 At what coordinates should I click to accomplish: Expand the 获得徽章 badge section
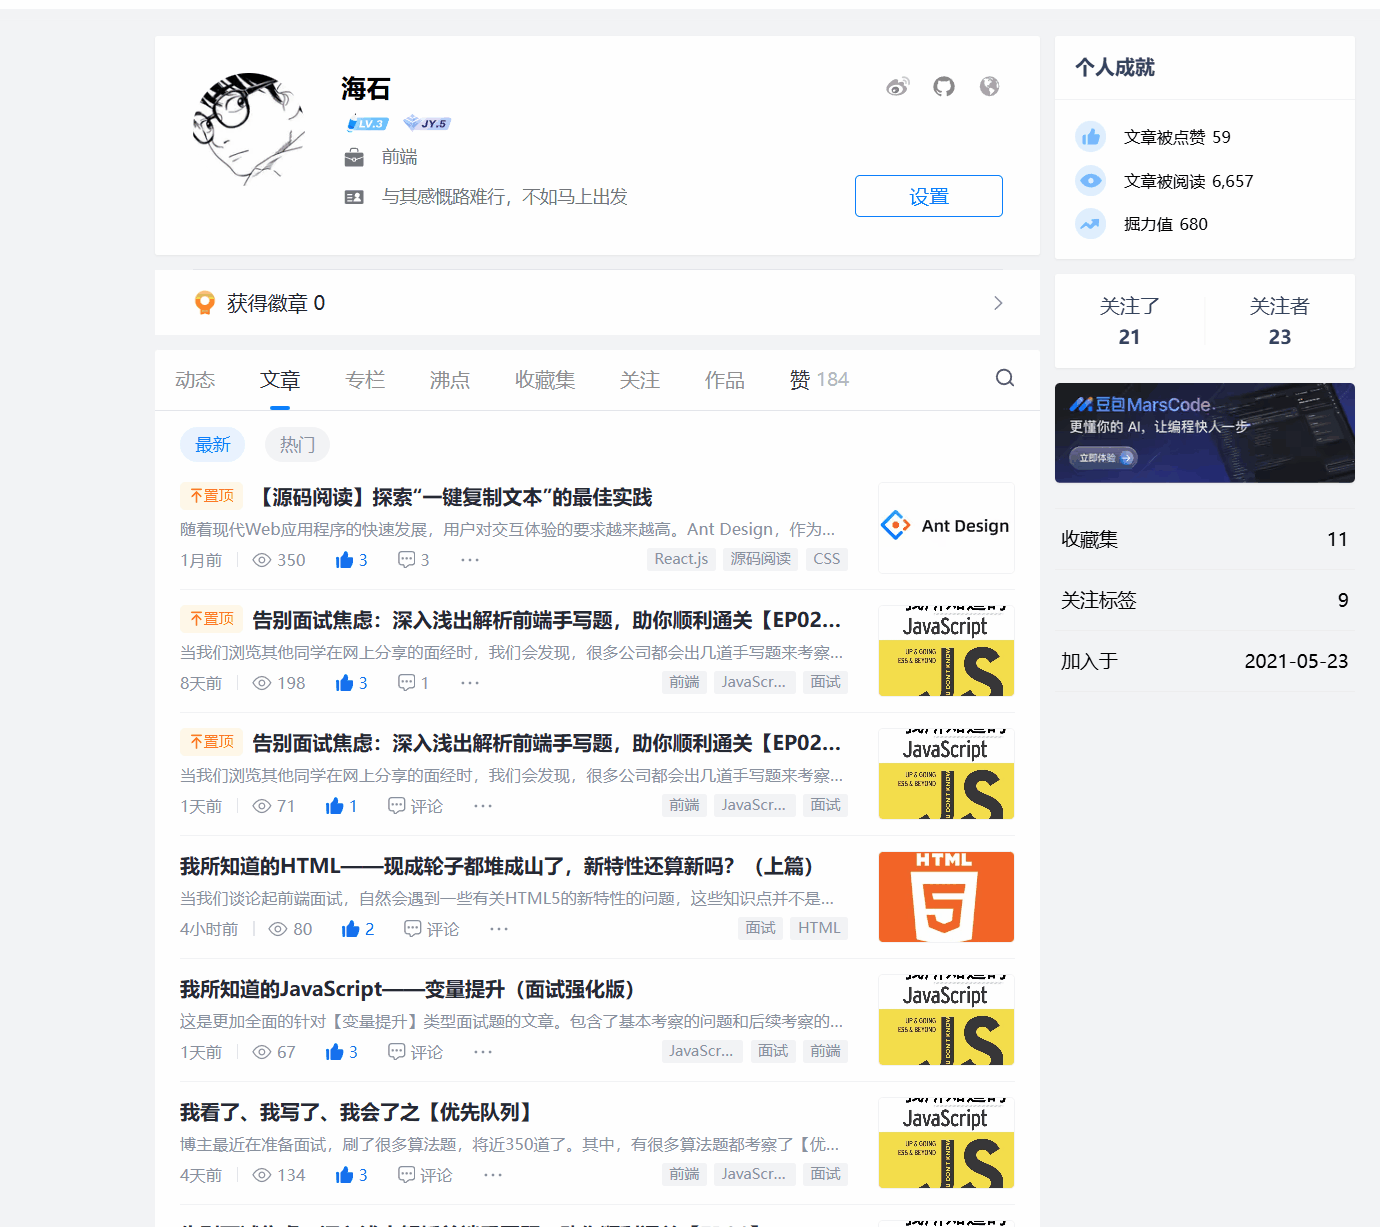(x=997, y=302)
